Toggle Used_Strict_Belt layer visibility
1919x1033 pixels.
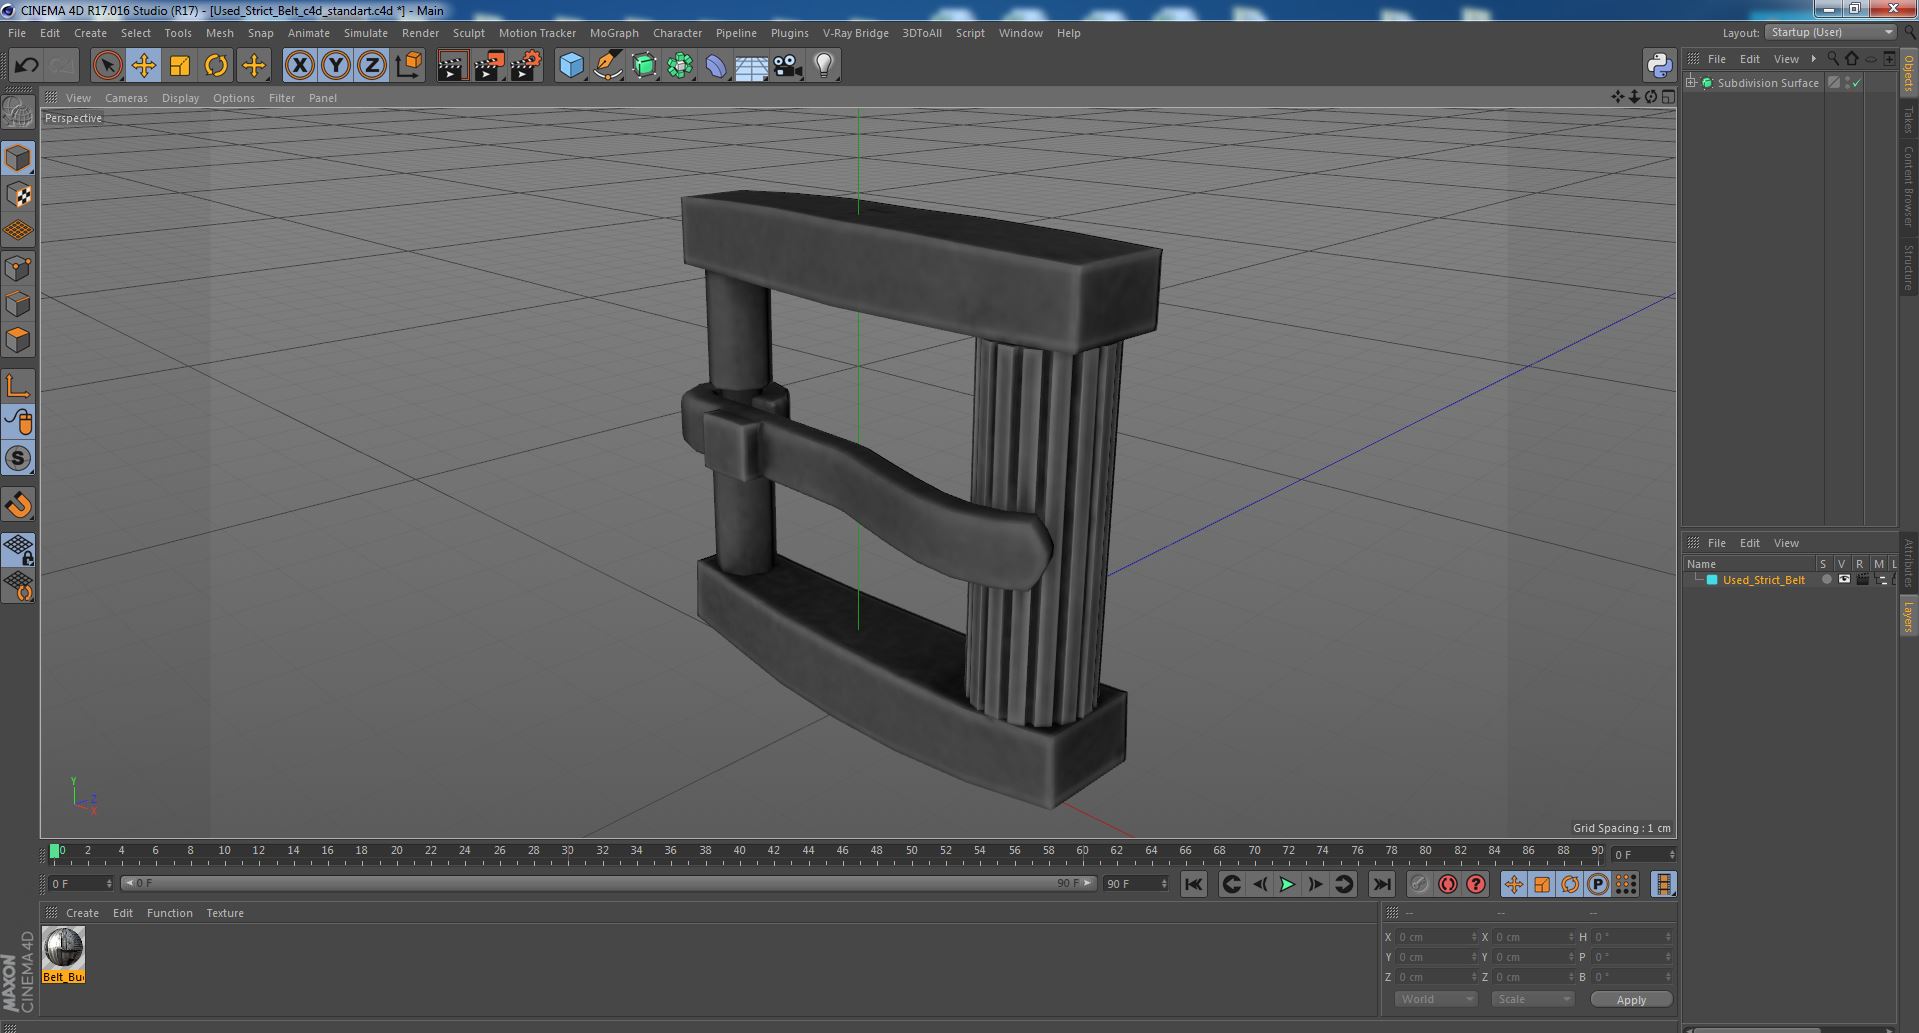pos(1844,580)
